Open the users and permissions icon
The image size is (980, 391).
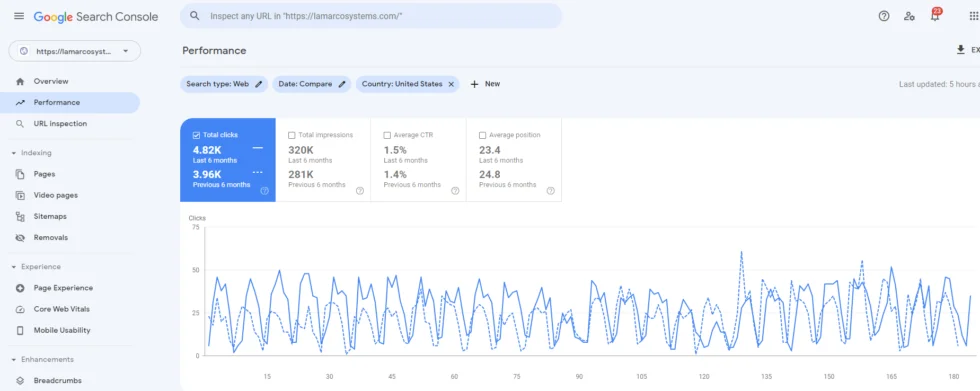pos(909,16)
